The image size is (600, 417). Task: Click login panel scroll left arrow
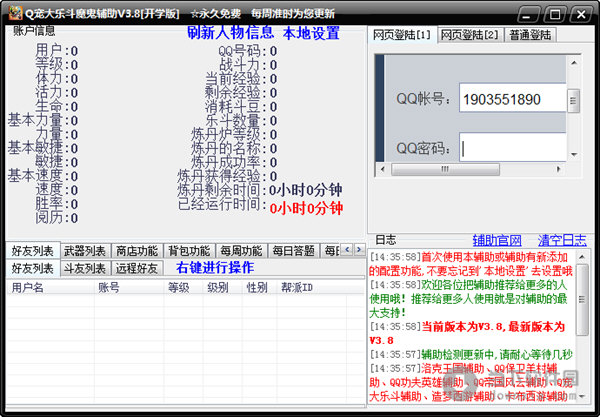[x=383, y=169]
